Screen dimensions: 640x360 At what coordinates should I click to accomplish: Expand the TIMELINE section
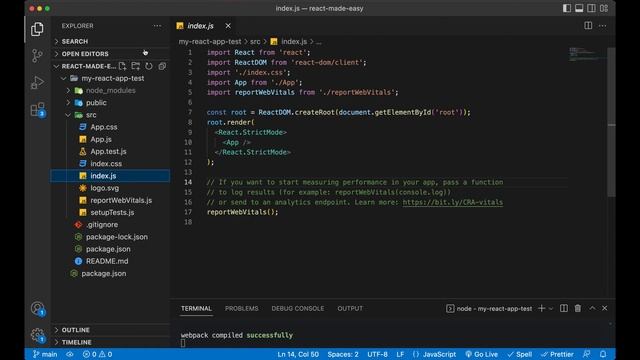tap(110, 342)
